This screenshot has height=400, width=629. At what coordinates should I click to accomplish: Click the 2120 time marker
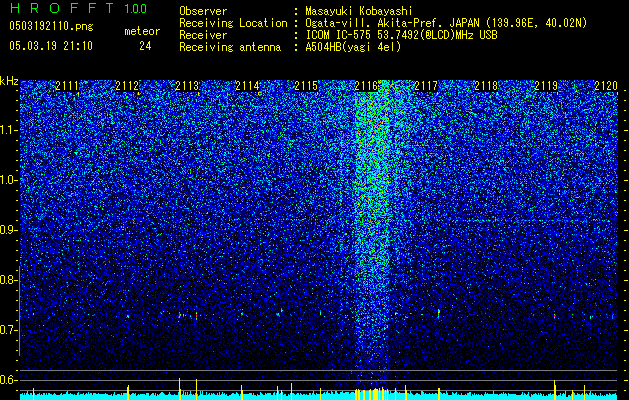(x=606, y=86)
